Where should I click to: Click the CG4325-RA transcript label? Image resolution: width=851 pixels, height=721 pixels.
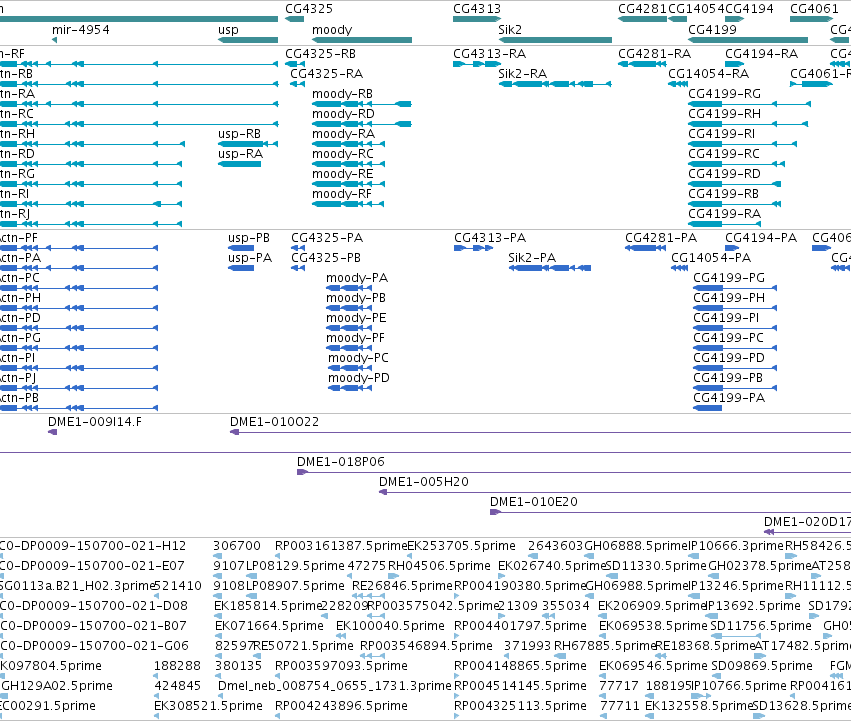click(x=327, y=74)
